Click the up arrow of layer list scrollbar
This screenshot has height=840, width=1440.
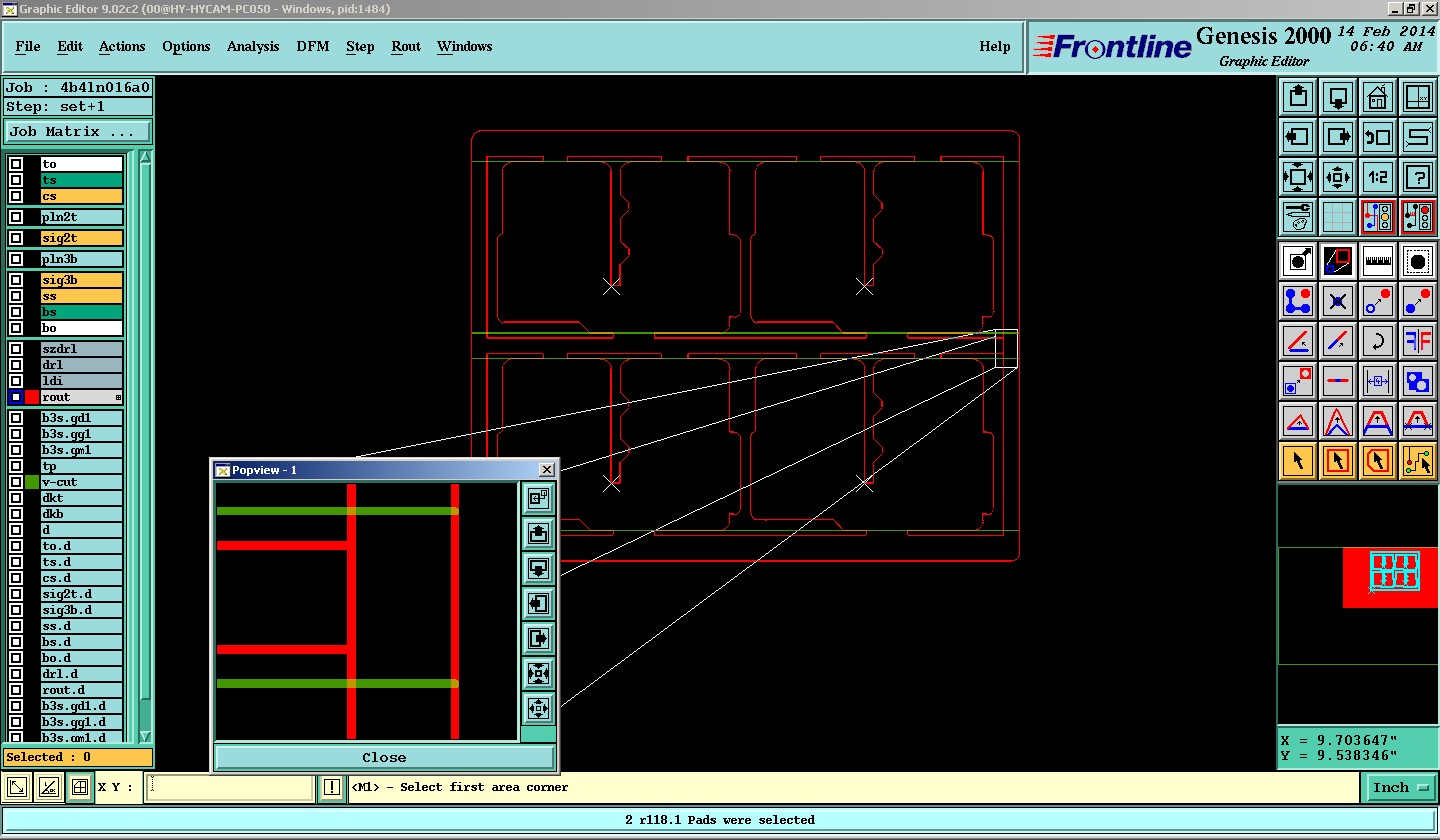pyautogui.click(x=145, y=157)
